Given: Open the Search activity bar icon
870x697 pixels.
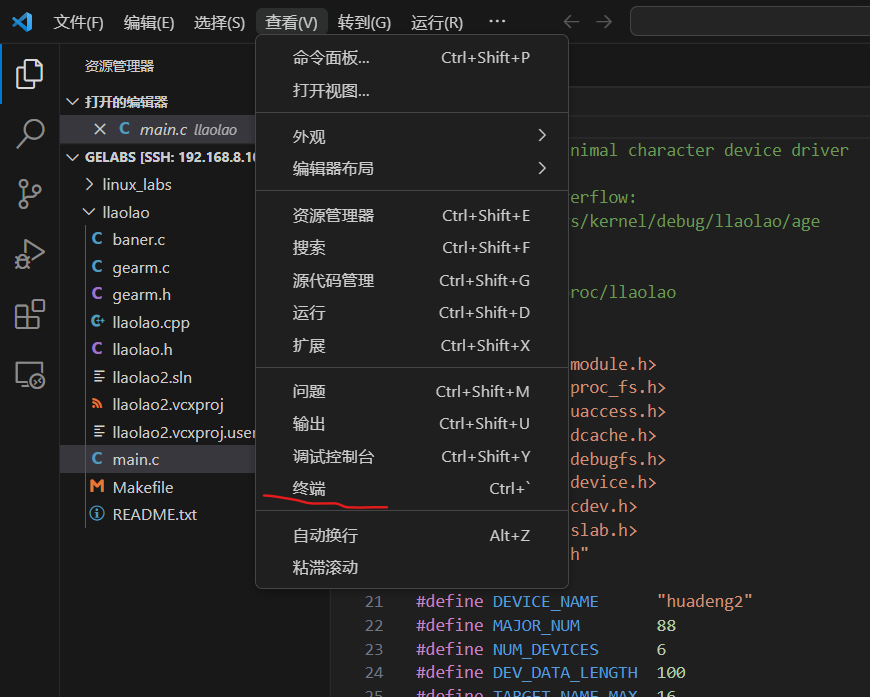Looking at the screenshot, I should [x=29, y=134].
